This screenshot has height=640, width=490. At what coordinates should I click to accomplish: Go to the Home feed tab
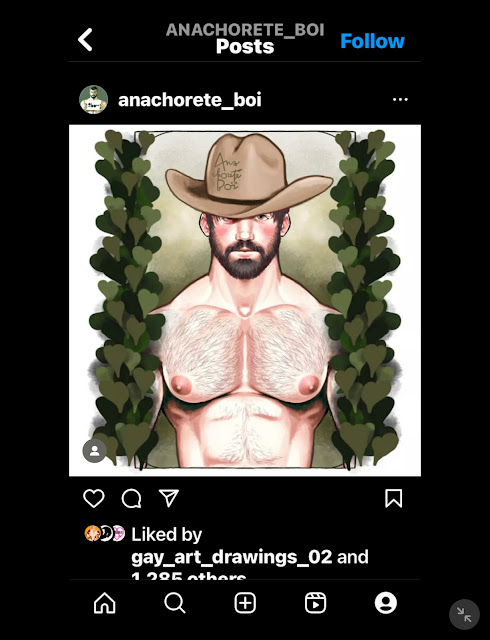(105, 603)
